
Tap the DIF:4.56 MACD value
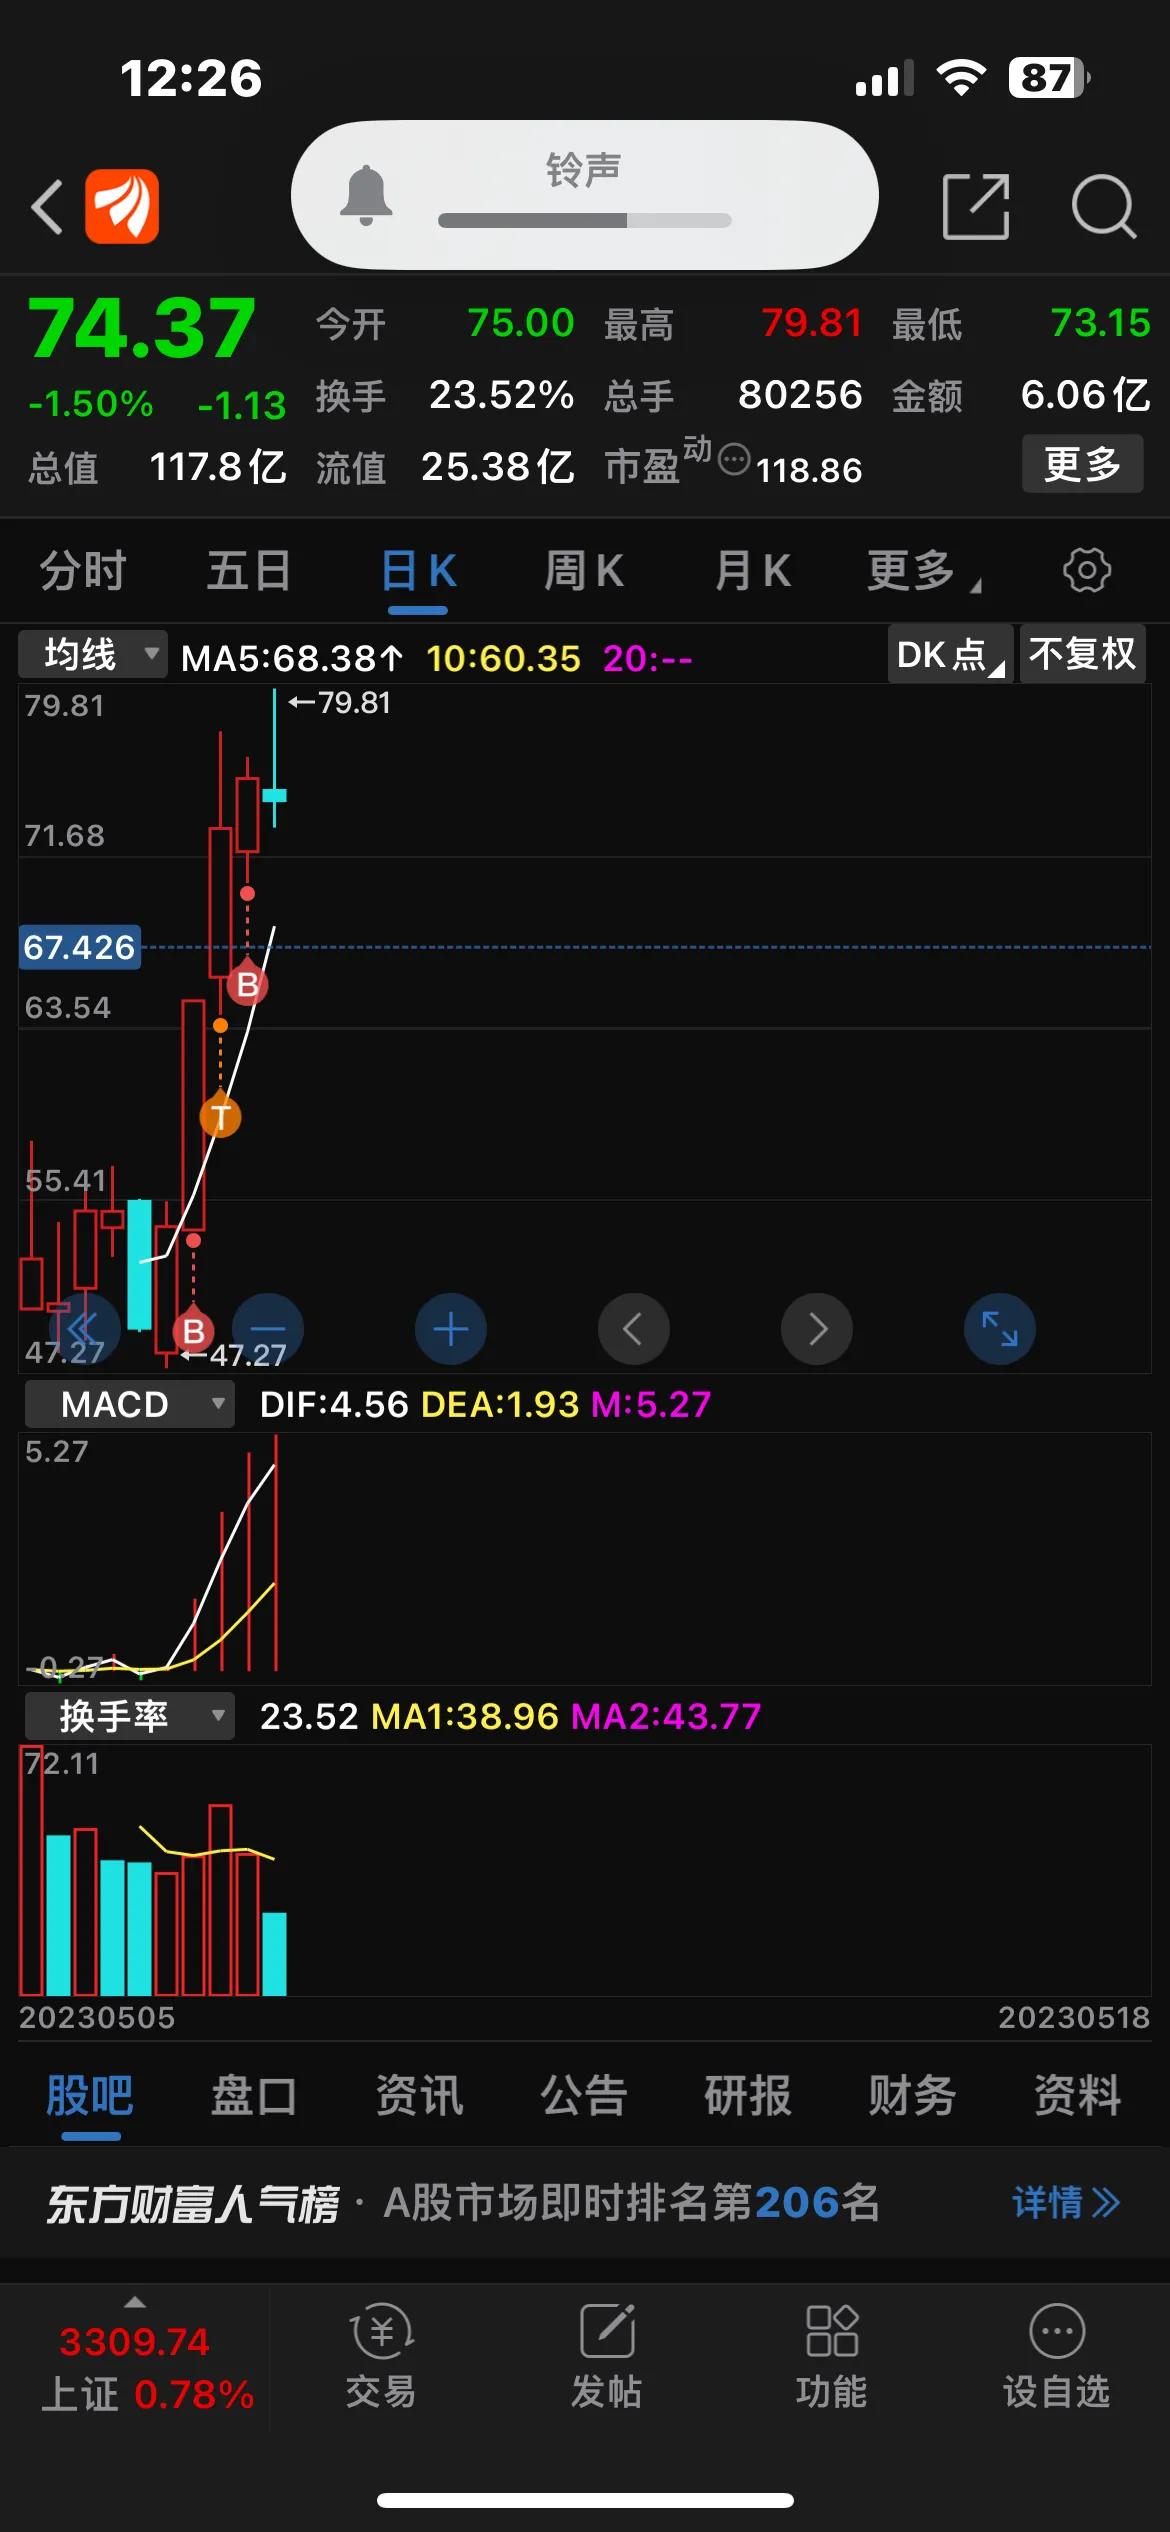coord(334,1404)
